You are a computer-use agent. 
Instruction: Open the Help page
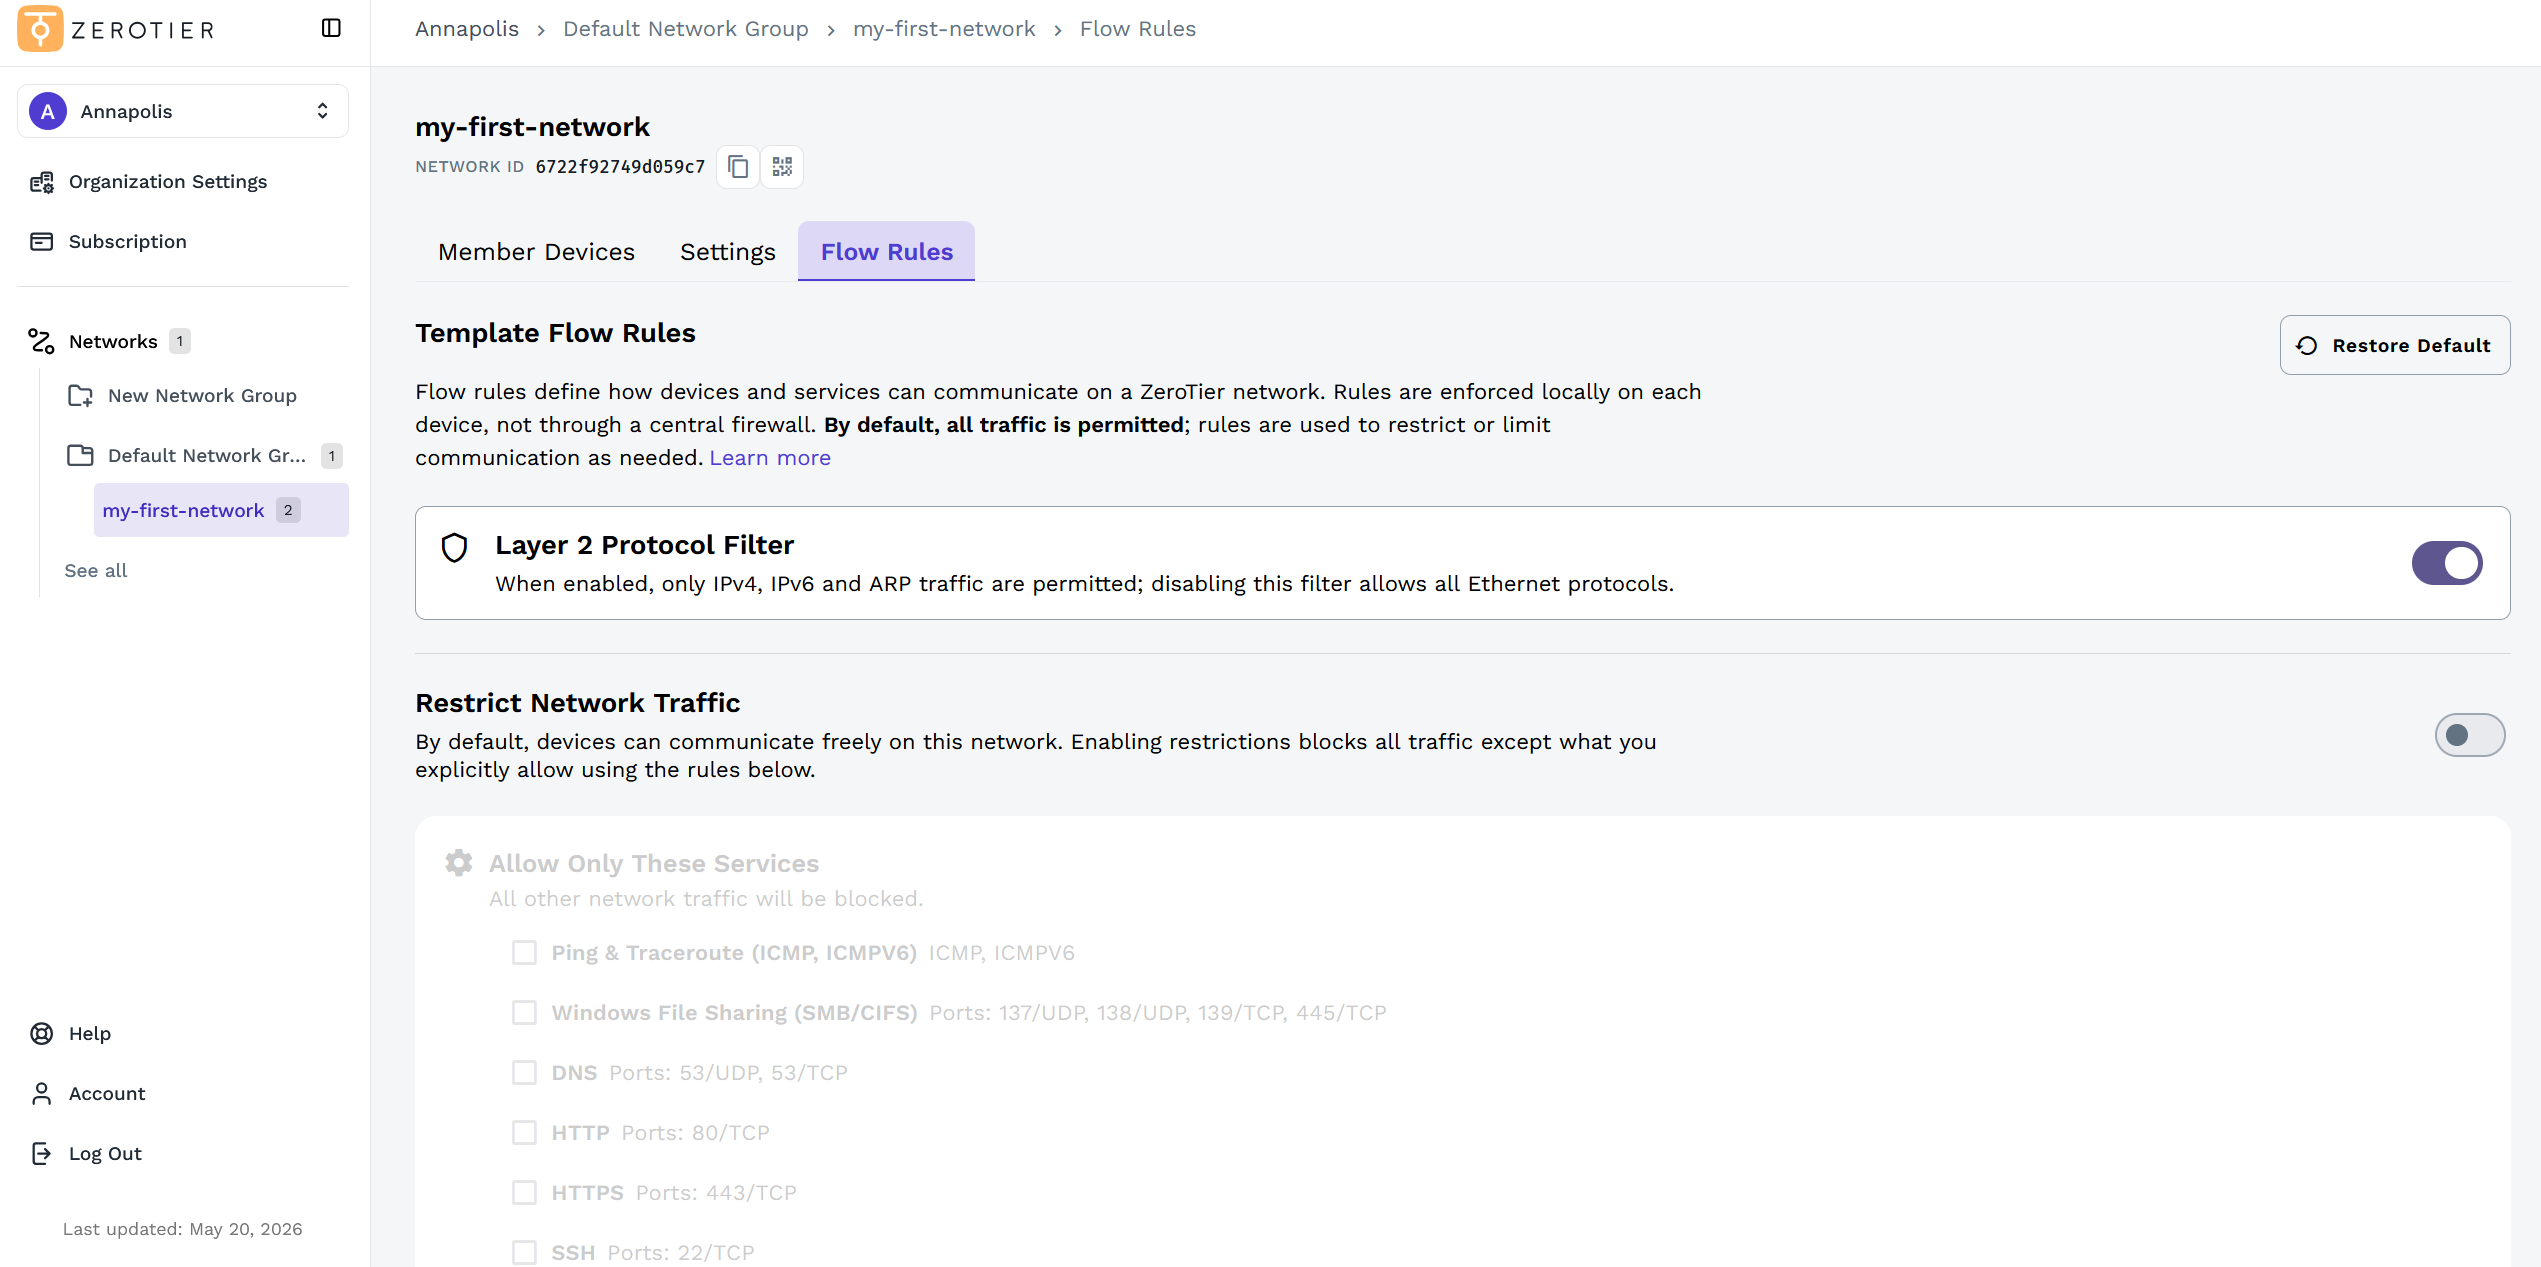tap(89, 1034)
